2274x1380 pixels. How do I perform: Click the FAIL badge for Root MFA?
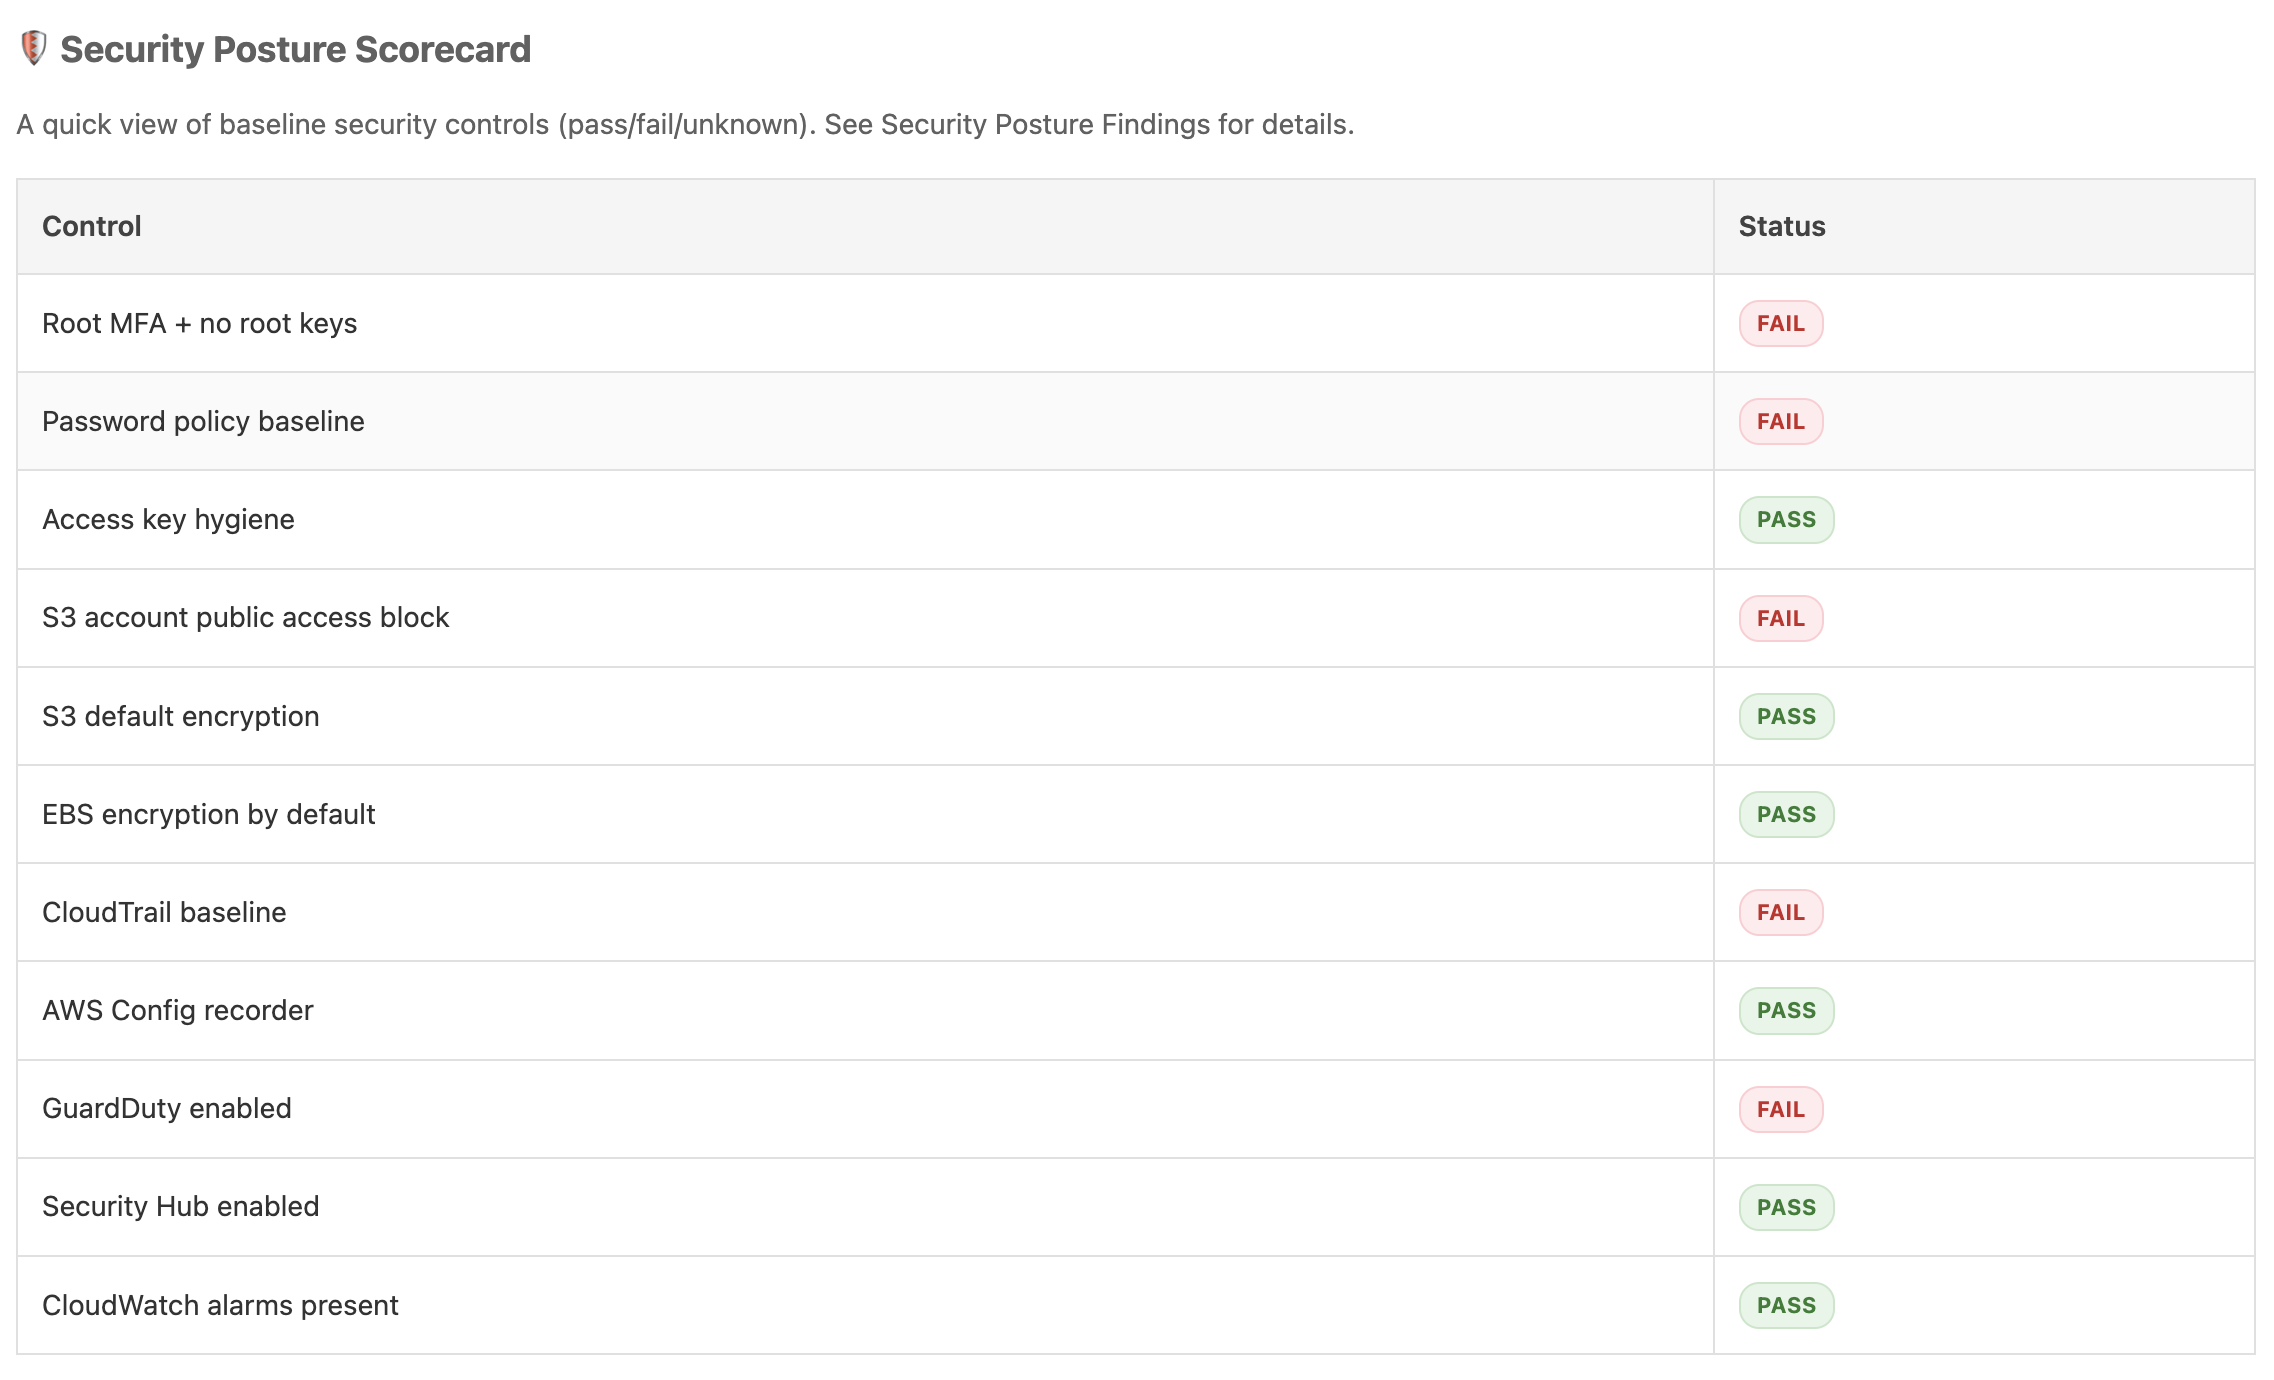(x=1781, y=323)
